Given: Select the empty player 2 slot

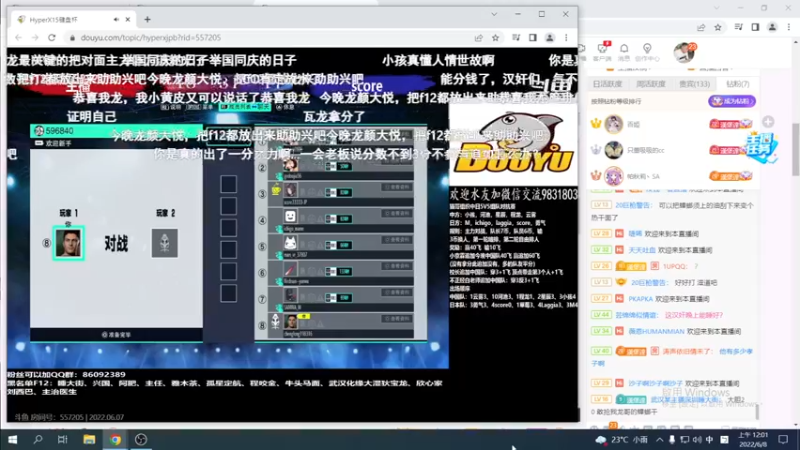Looking at the screenshot, I should coord(165,243).
